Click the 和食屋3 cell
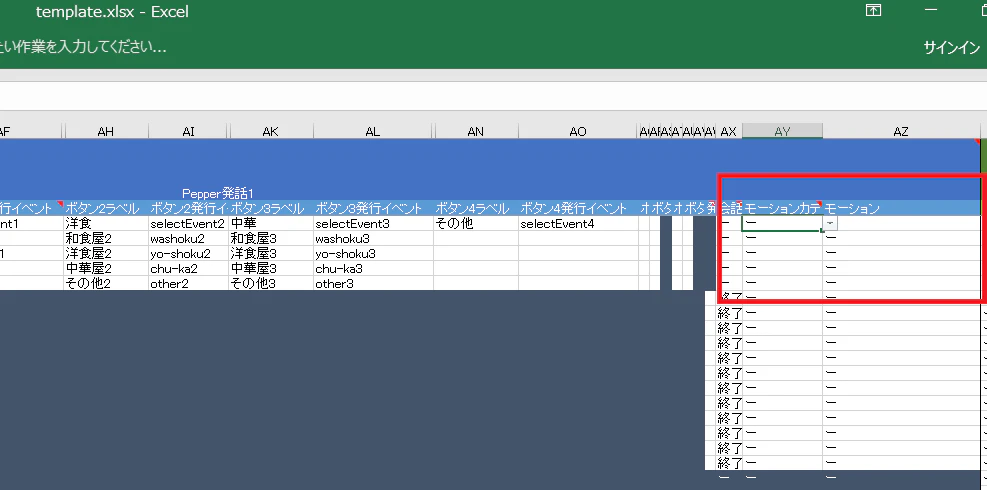The image size is (987, 490). (271, 239)
